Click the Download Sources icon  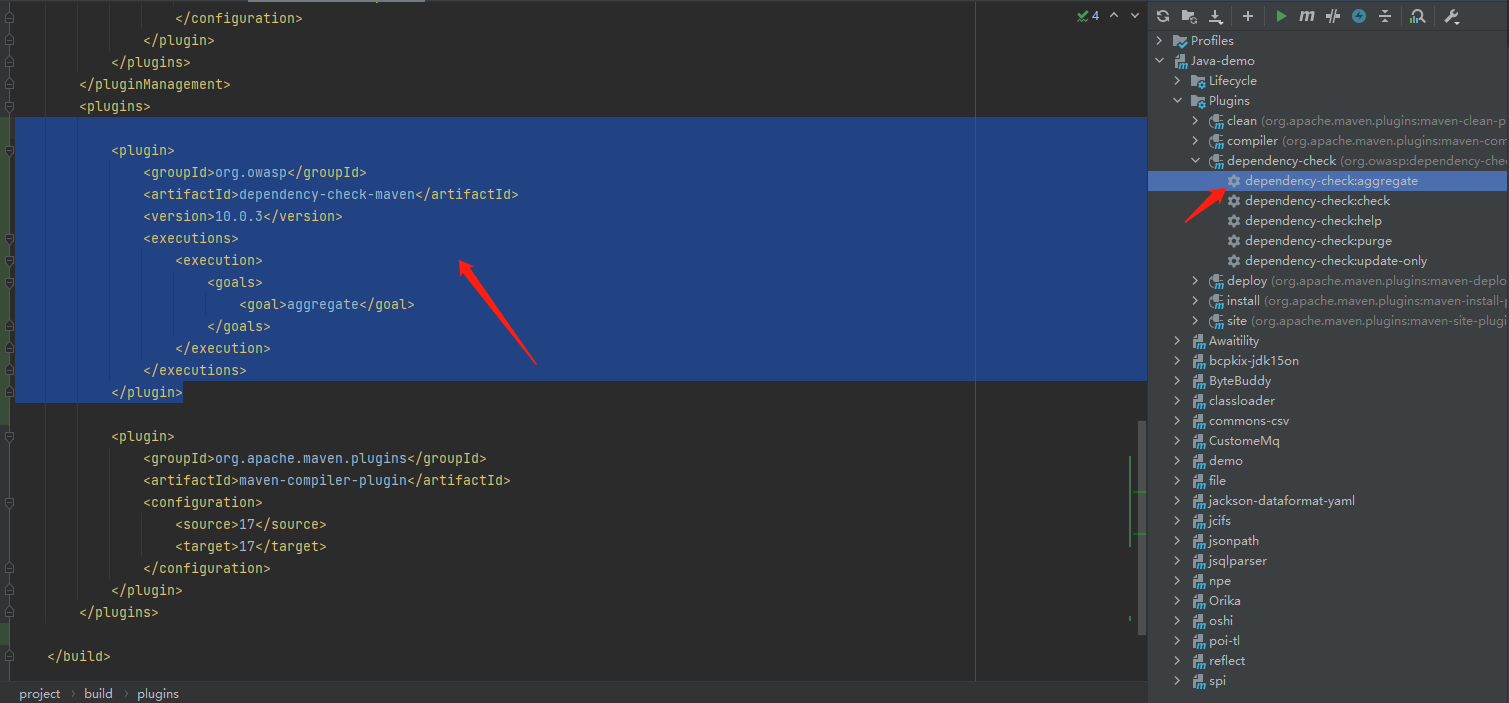tap(1216, 16)
